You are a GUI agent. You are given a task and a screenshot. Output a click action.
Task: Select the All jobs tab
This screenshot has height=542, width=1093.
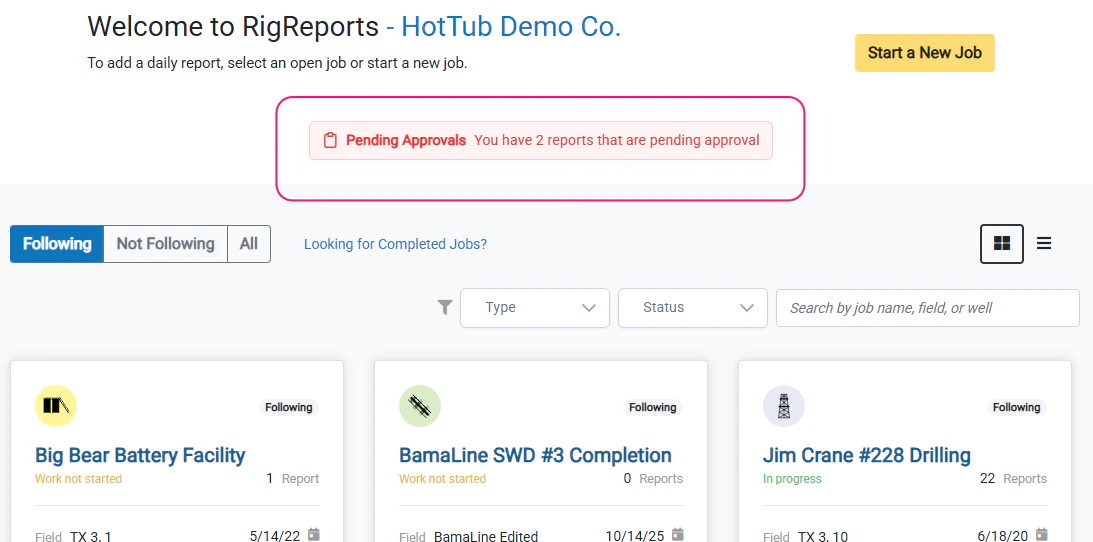(249, 244)
